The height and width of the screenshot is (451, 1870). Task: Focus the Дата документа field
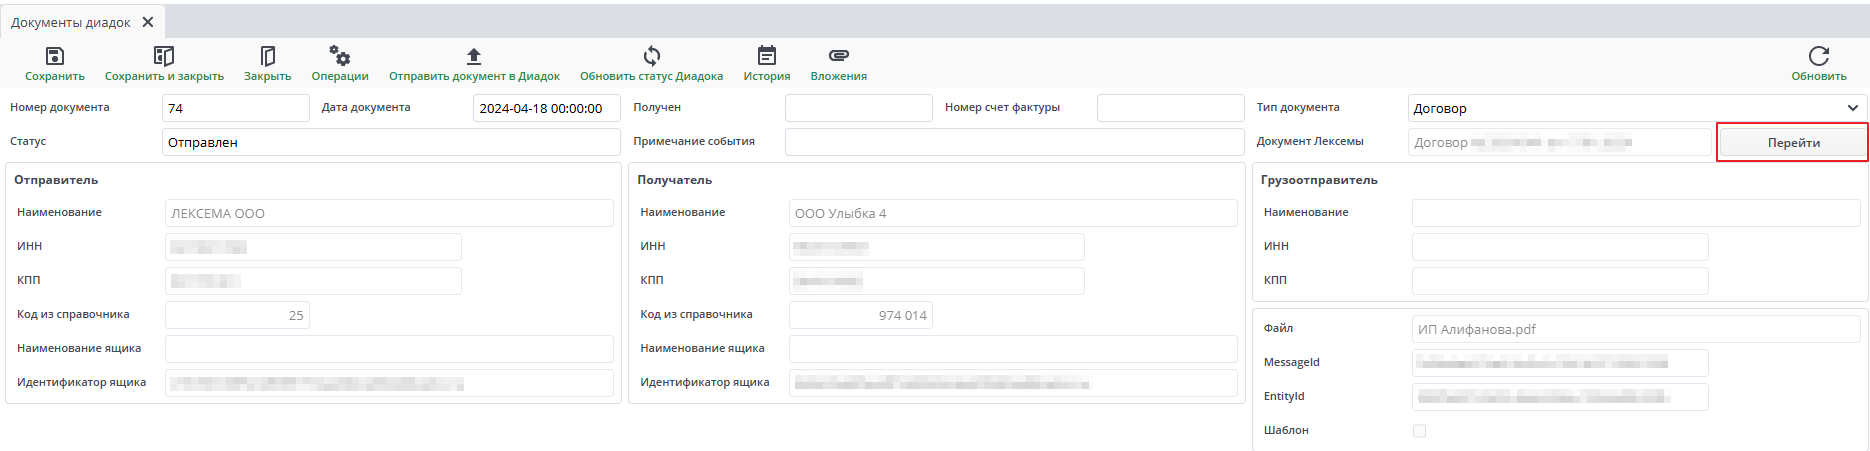[x=546, y=108]
